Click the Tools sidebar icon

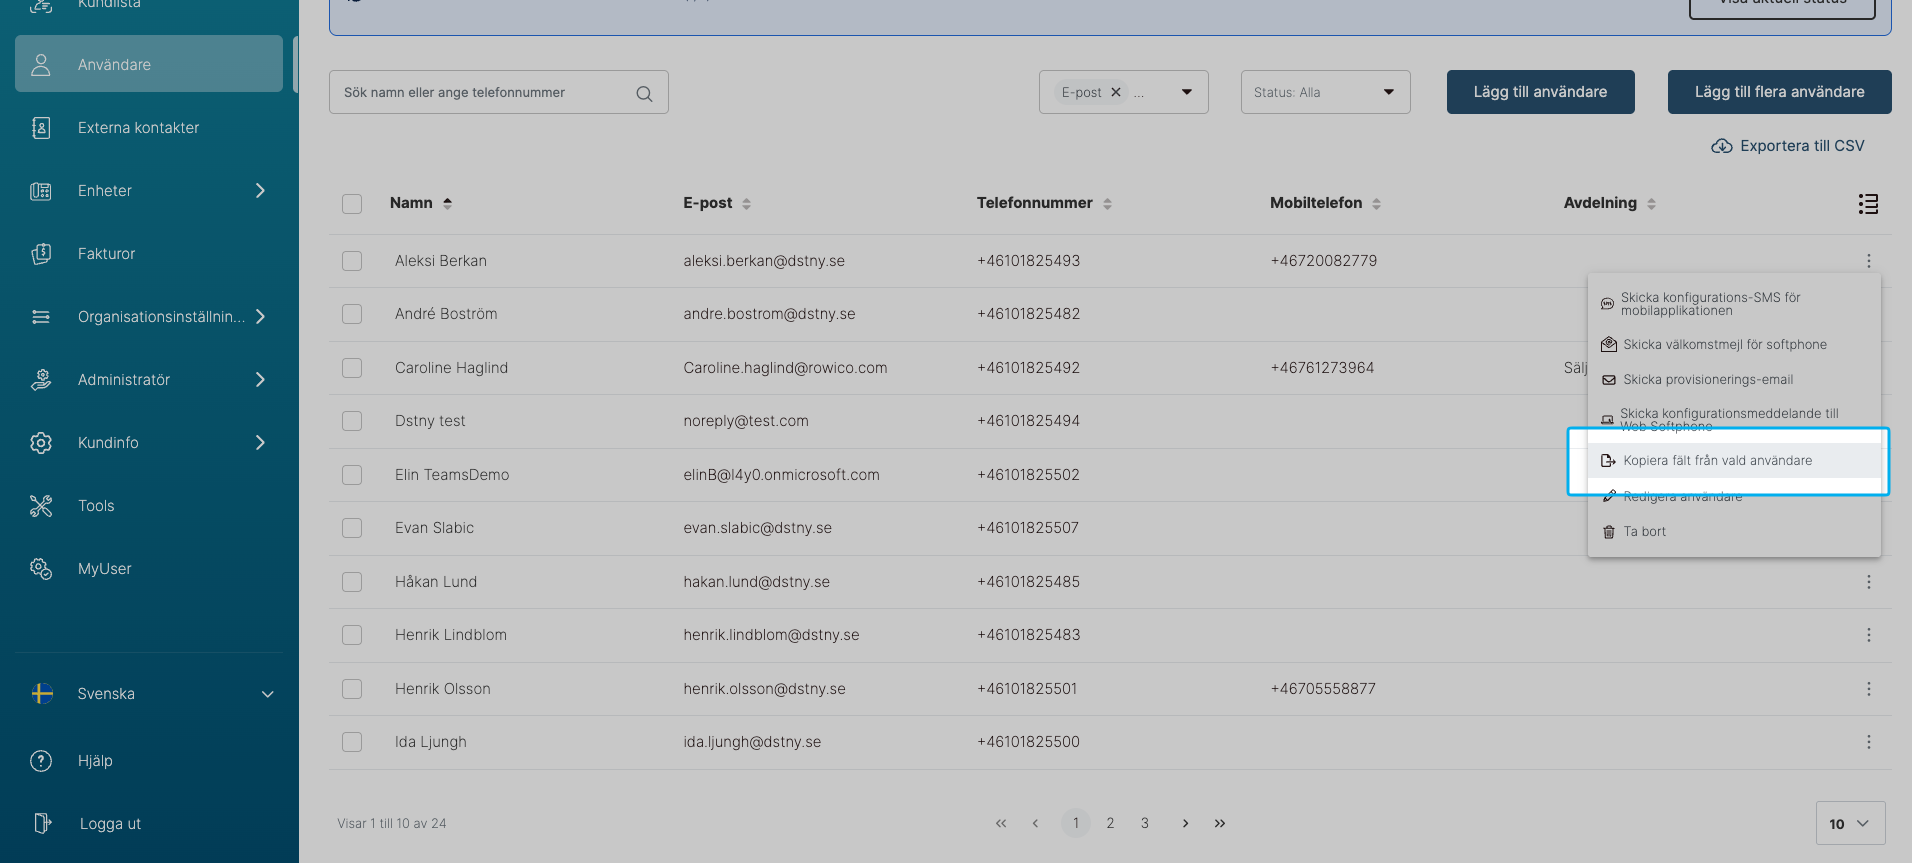pos(41,506)
